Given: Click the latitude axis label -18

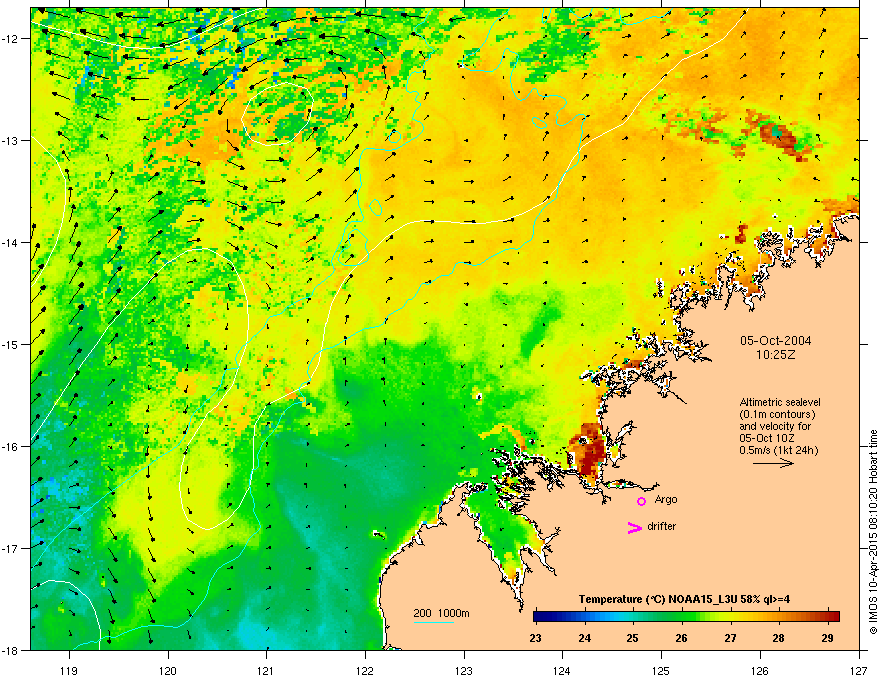Looking at the screenshot, I should 12,651.
